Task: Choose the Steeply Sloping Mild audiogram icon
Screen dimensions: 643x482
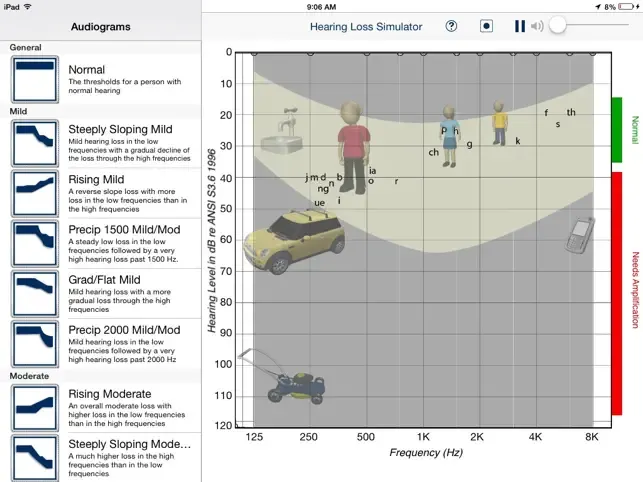Action: [x=35, y=143]
